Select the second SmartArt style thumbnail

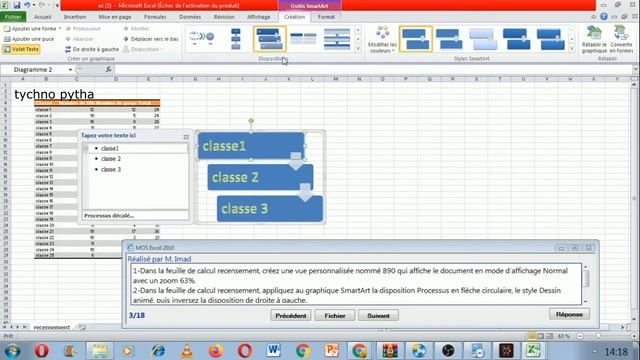point(449,39)
